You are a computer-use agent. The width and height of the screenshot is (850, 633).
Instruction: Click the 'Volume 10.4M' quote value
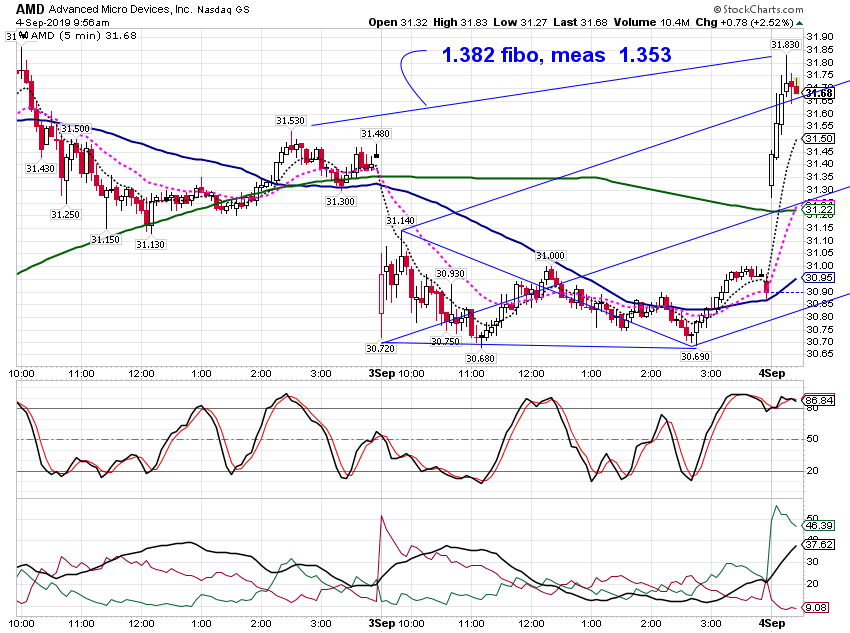(x=652, y=23)
